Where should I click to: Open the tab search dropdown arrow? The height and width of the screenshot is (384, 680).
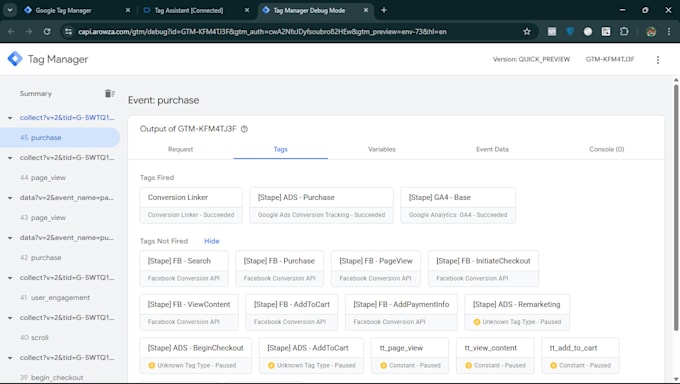pos(10,10)
